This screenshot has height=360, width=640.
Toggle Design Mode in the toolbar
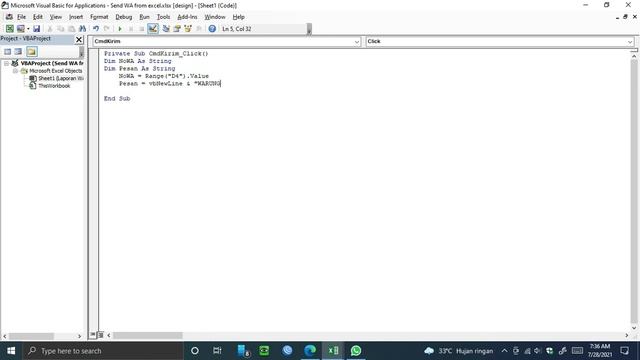[153, 29]
